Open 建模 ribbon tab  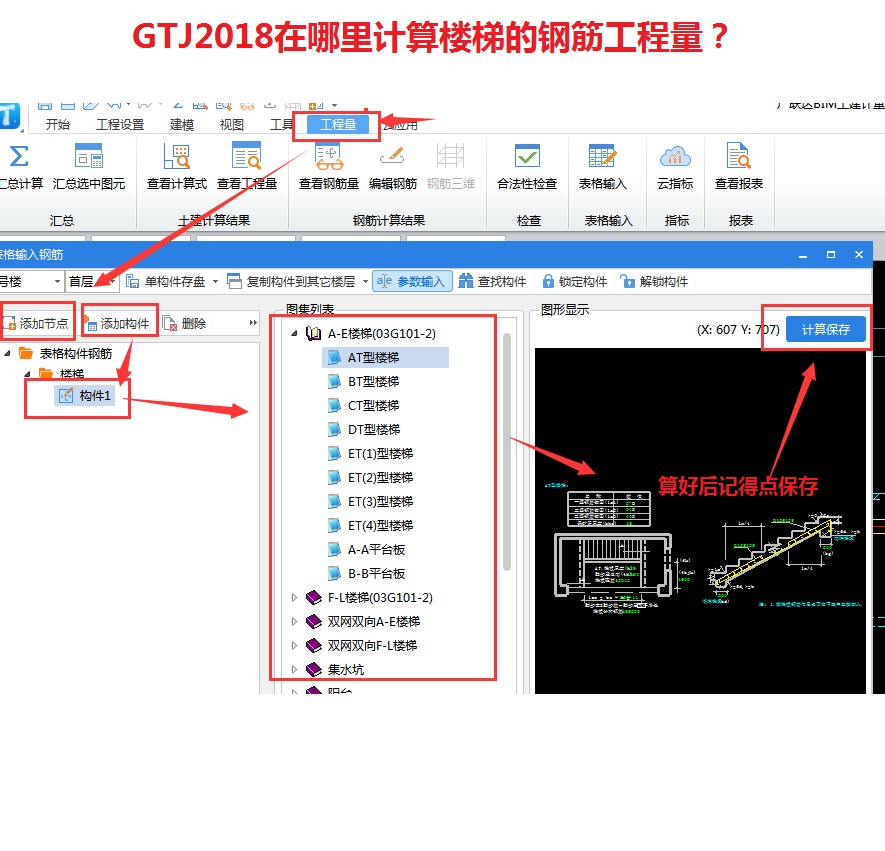(x=182, y=124)
